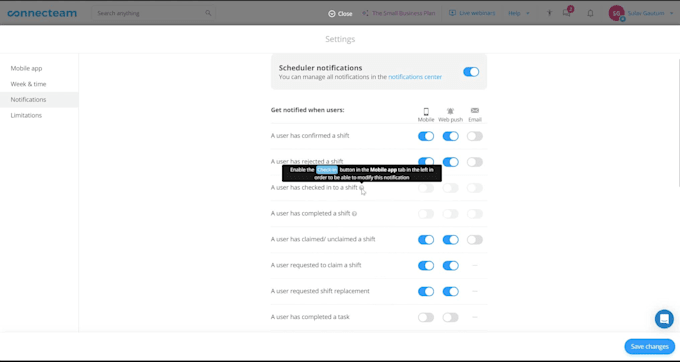Screen dimensions: 680x362
Task: Toggle Web push for user has rejected a shift
Action: tap(451, 162)
